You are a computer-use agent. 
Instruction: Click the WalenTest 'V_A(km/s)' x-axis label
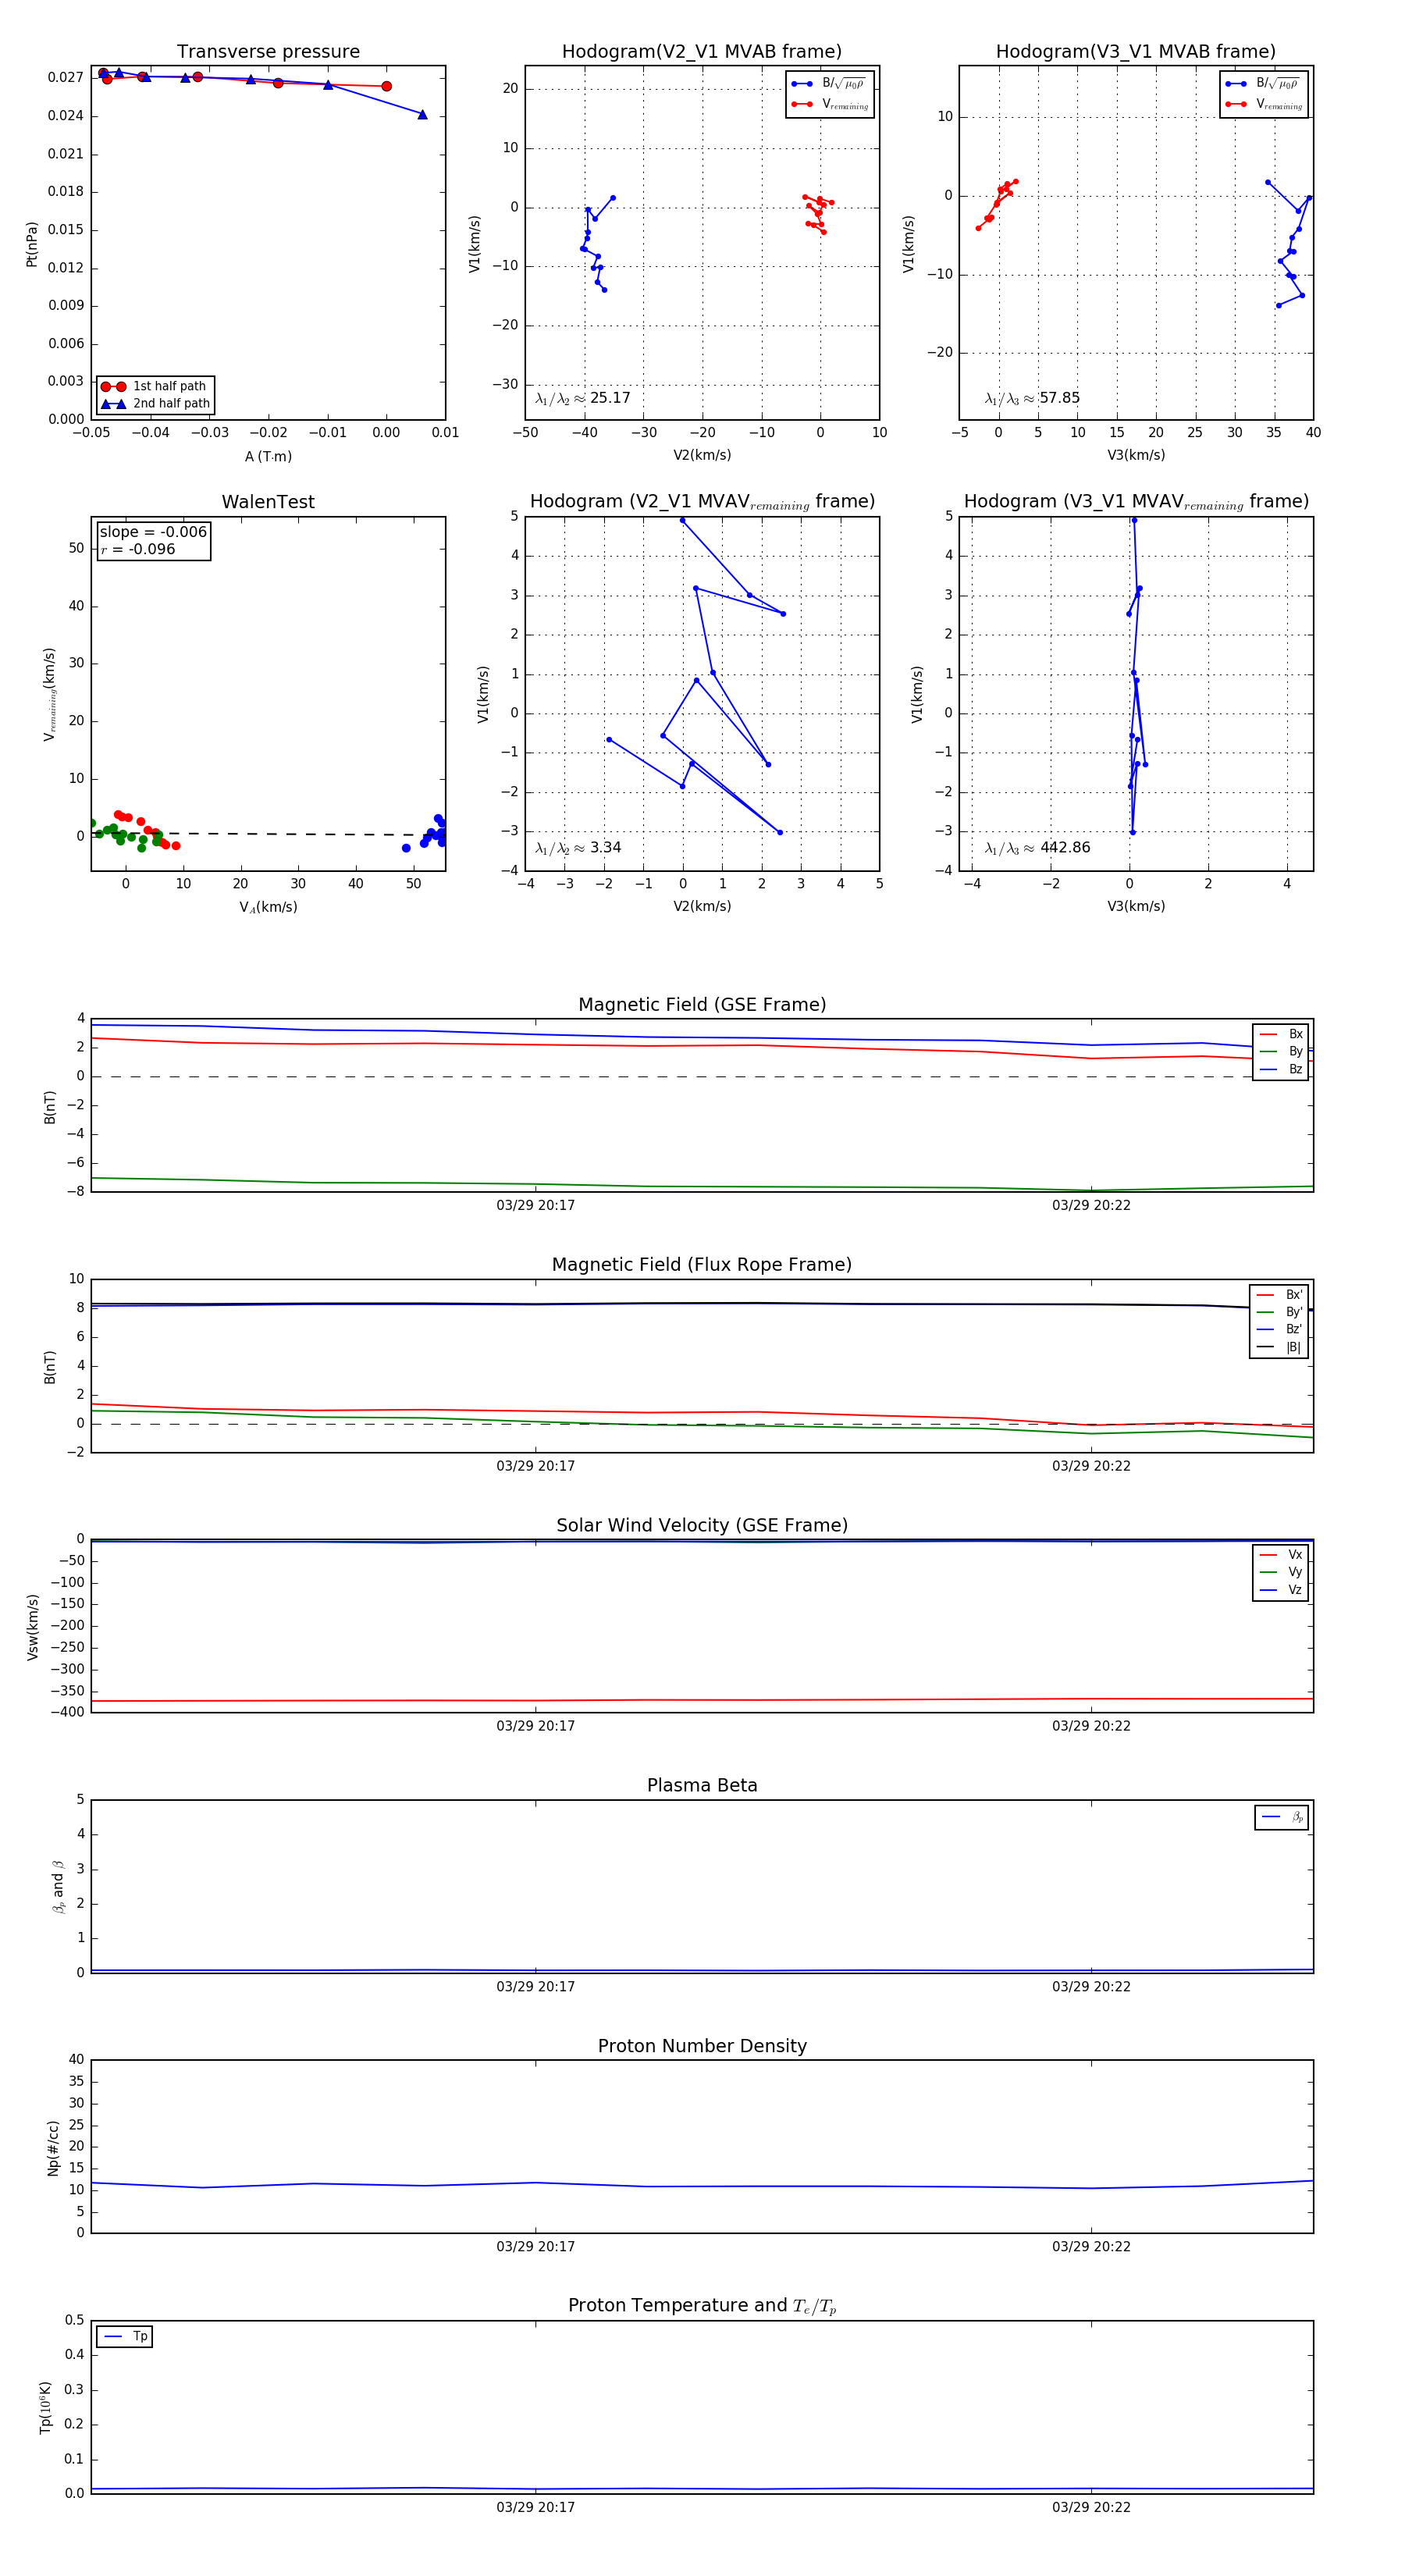click(x=268, y=907)
